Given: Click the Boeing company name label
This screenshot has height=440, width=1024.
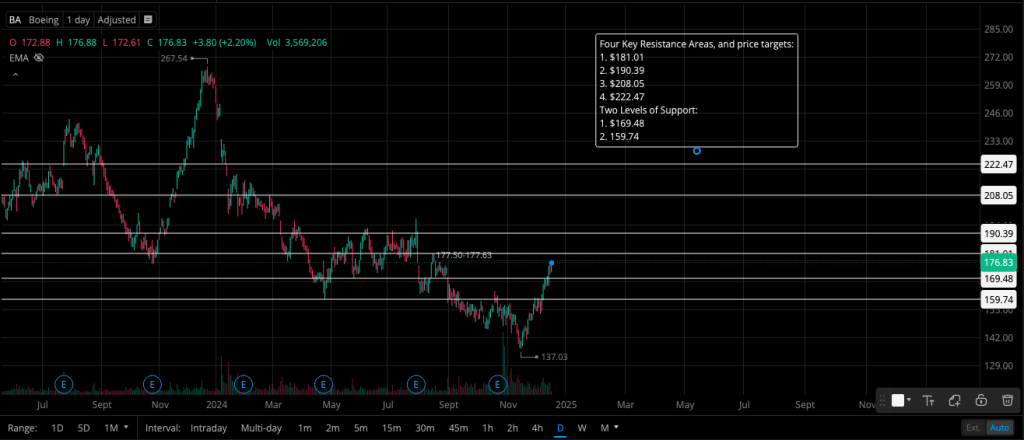Looking at the screenshot, I should pos(44,20).
